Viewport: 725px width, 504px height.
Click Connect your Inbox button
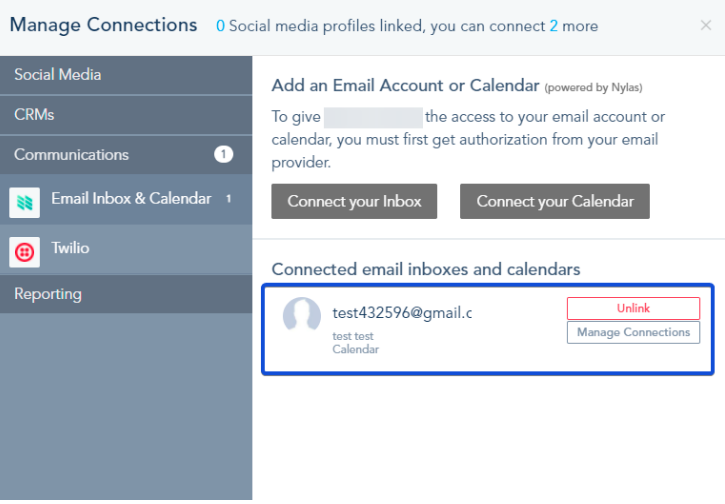pyautogui.click(x=355, y=201)
